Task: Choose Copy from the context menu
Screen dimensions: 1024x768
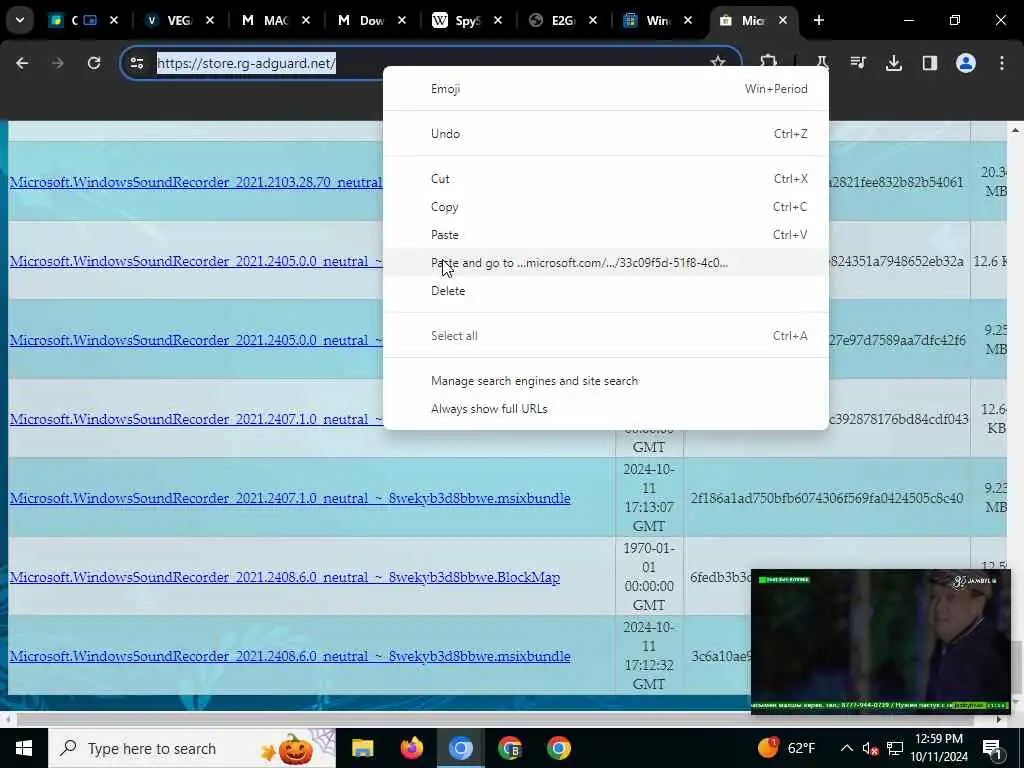Action: (x=606, y=207)
